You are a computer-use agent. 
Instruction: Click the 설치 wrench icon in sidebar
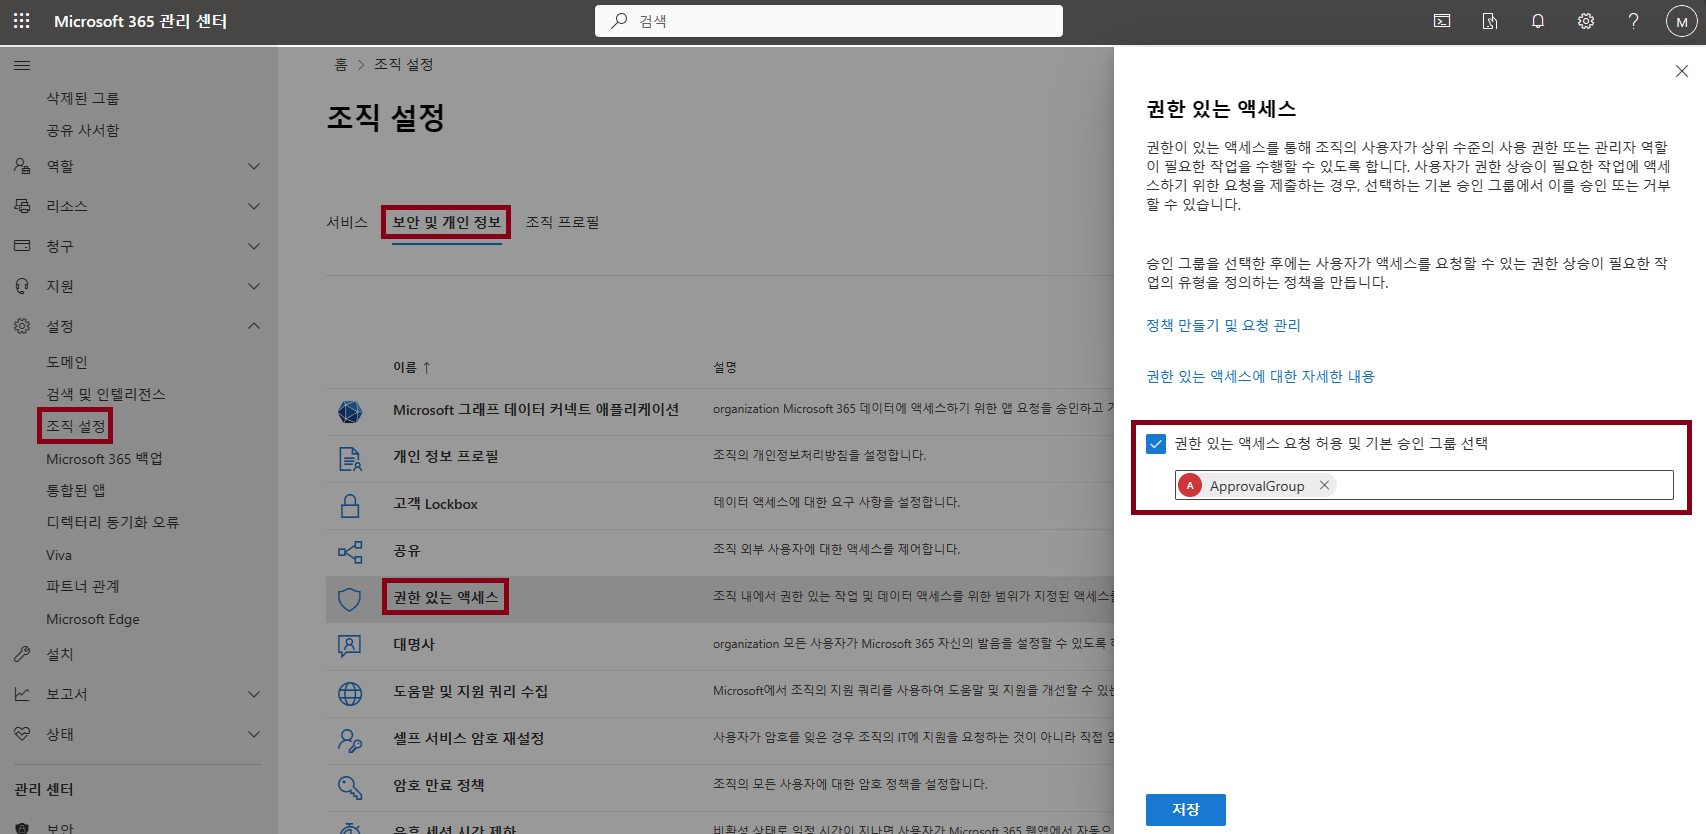tap(22, 654)
